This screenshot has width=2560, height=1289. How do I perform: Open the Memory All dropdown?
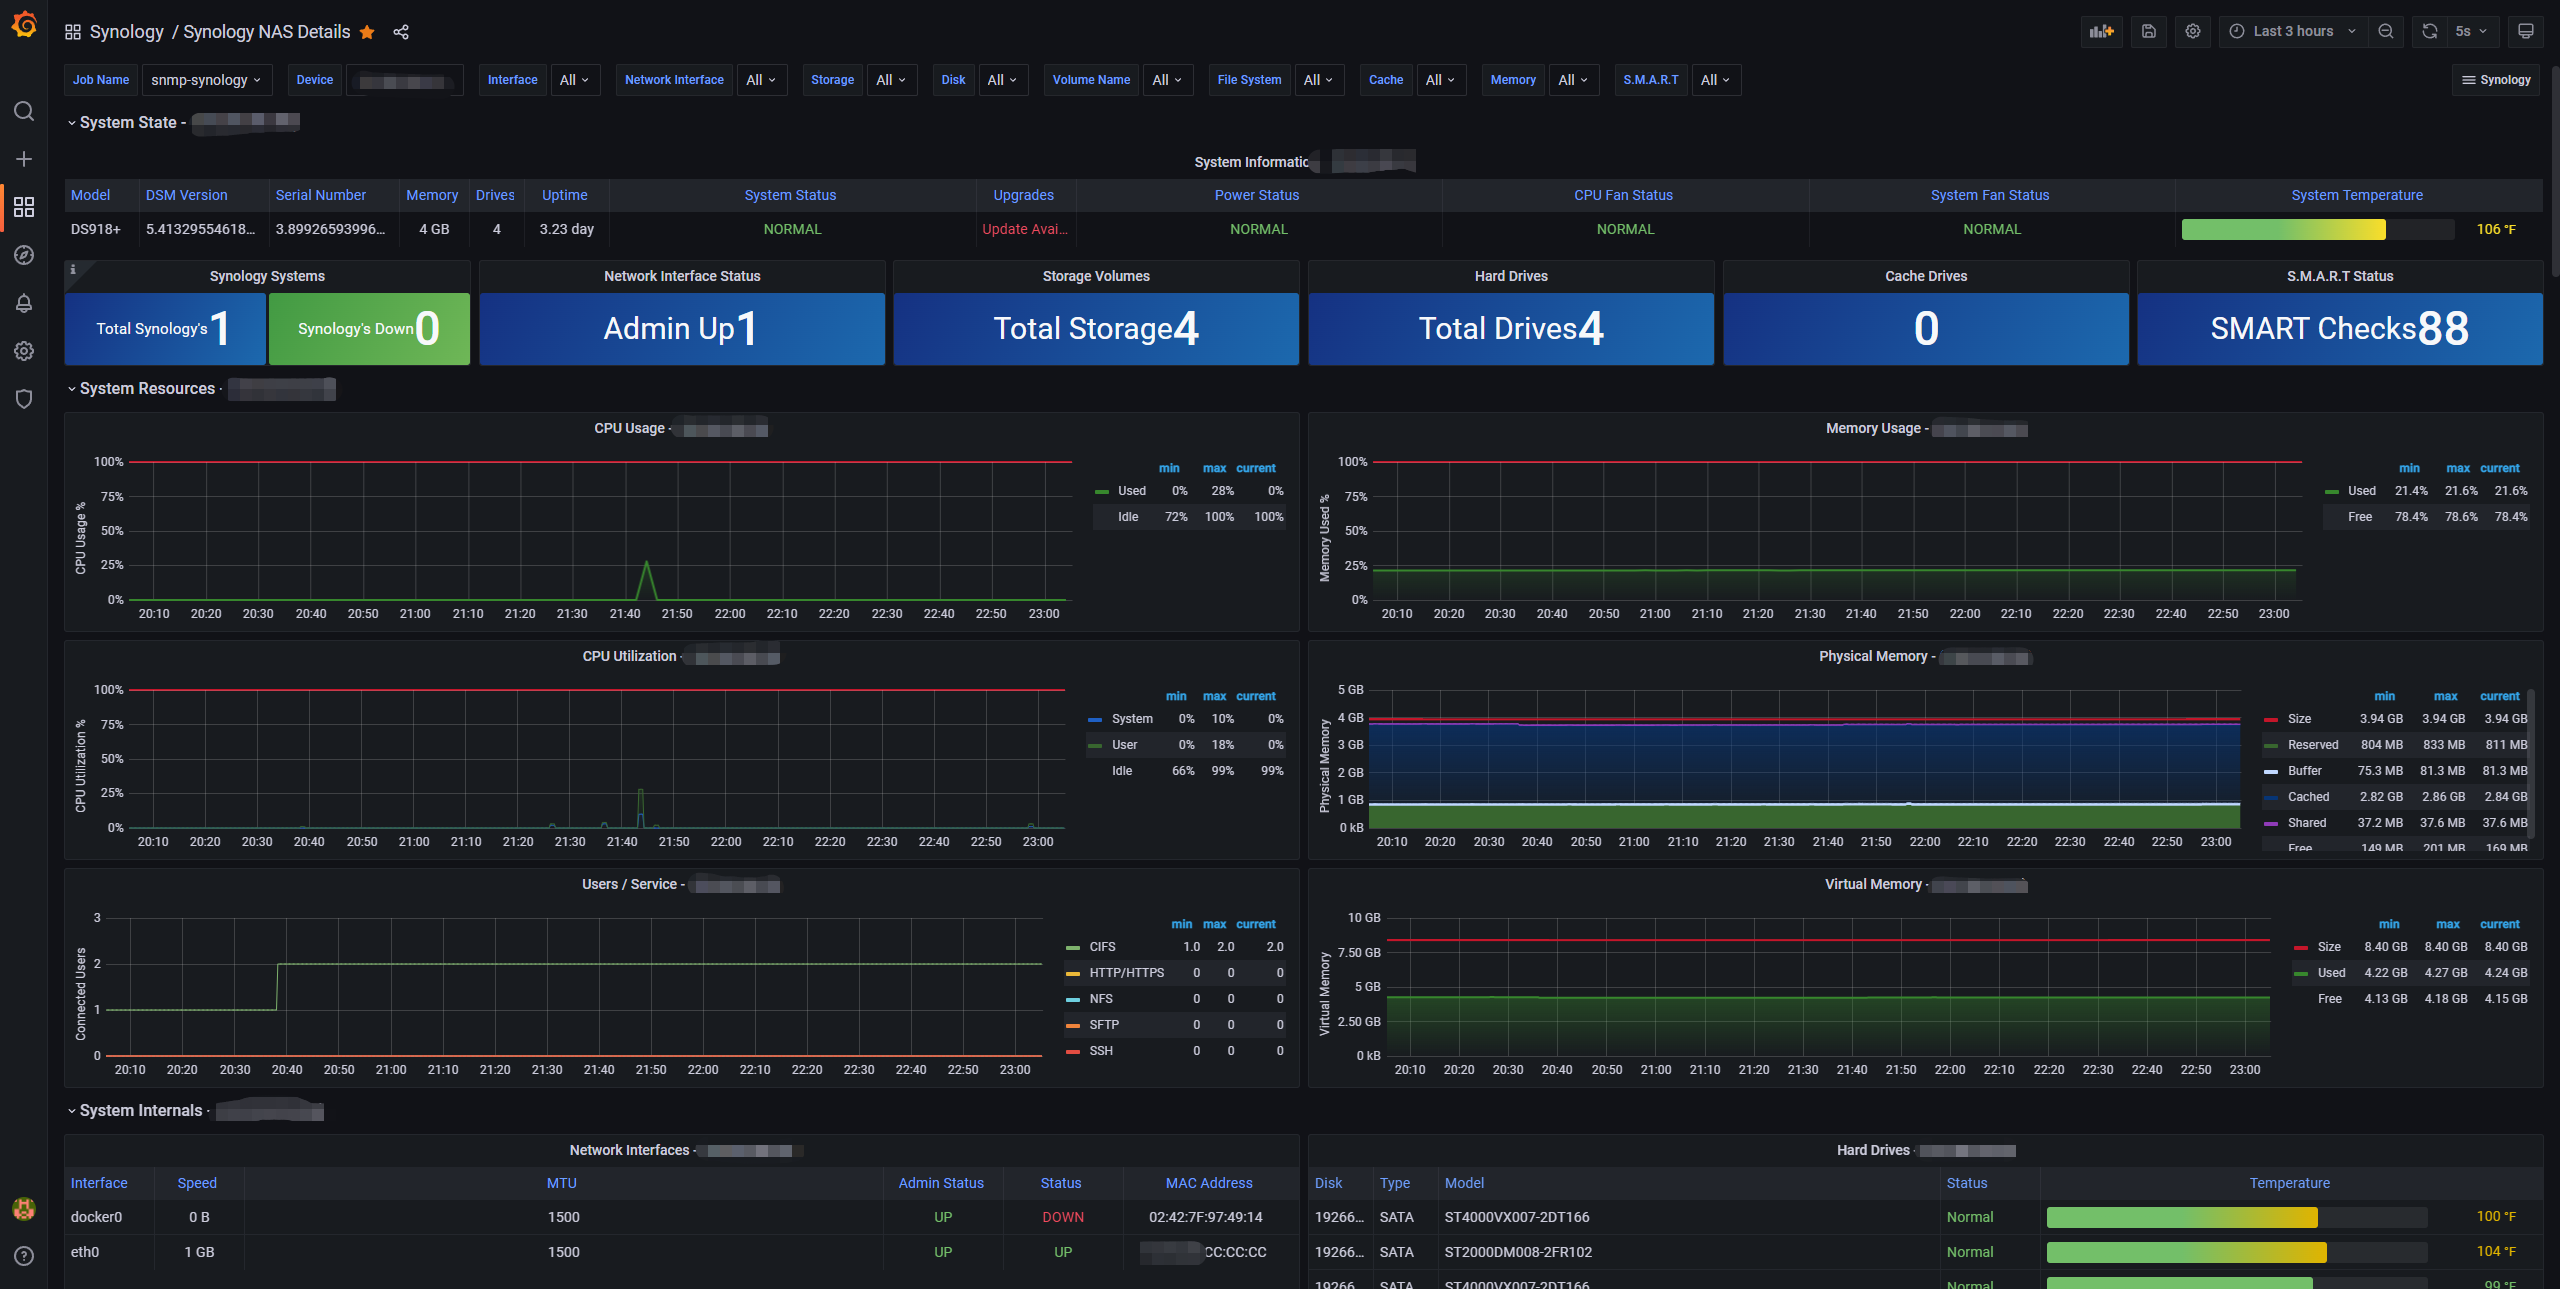[1574, 80]
